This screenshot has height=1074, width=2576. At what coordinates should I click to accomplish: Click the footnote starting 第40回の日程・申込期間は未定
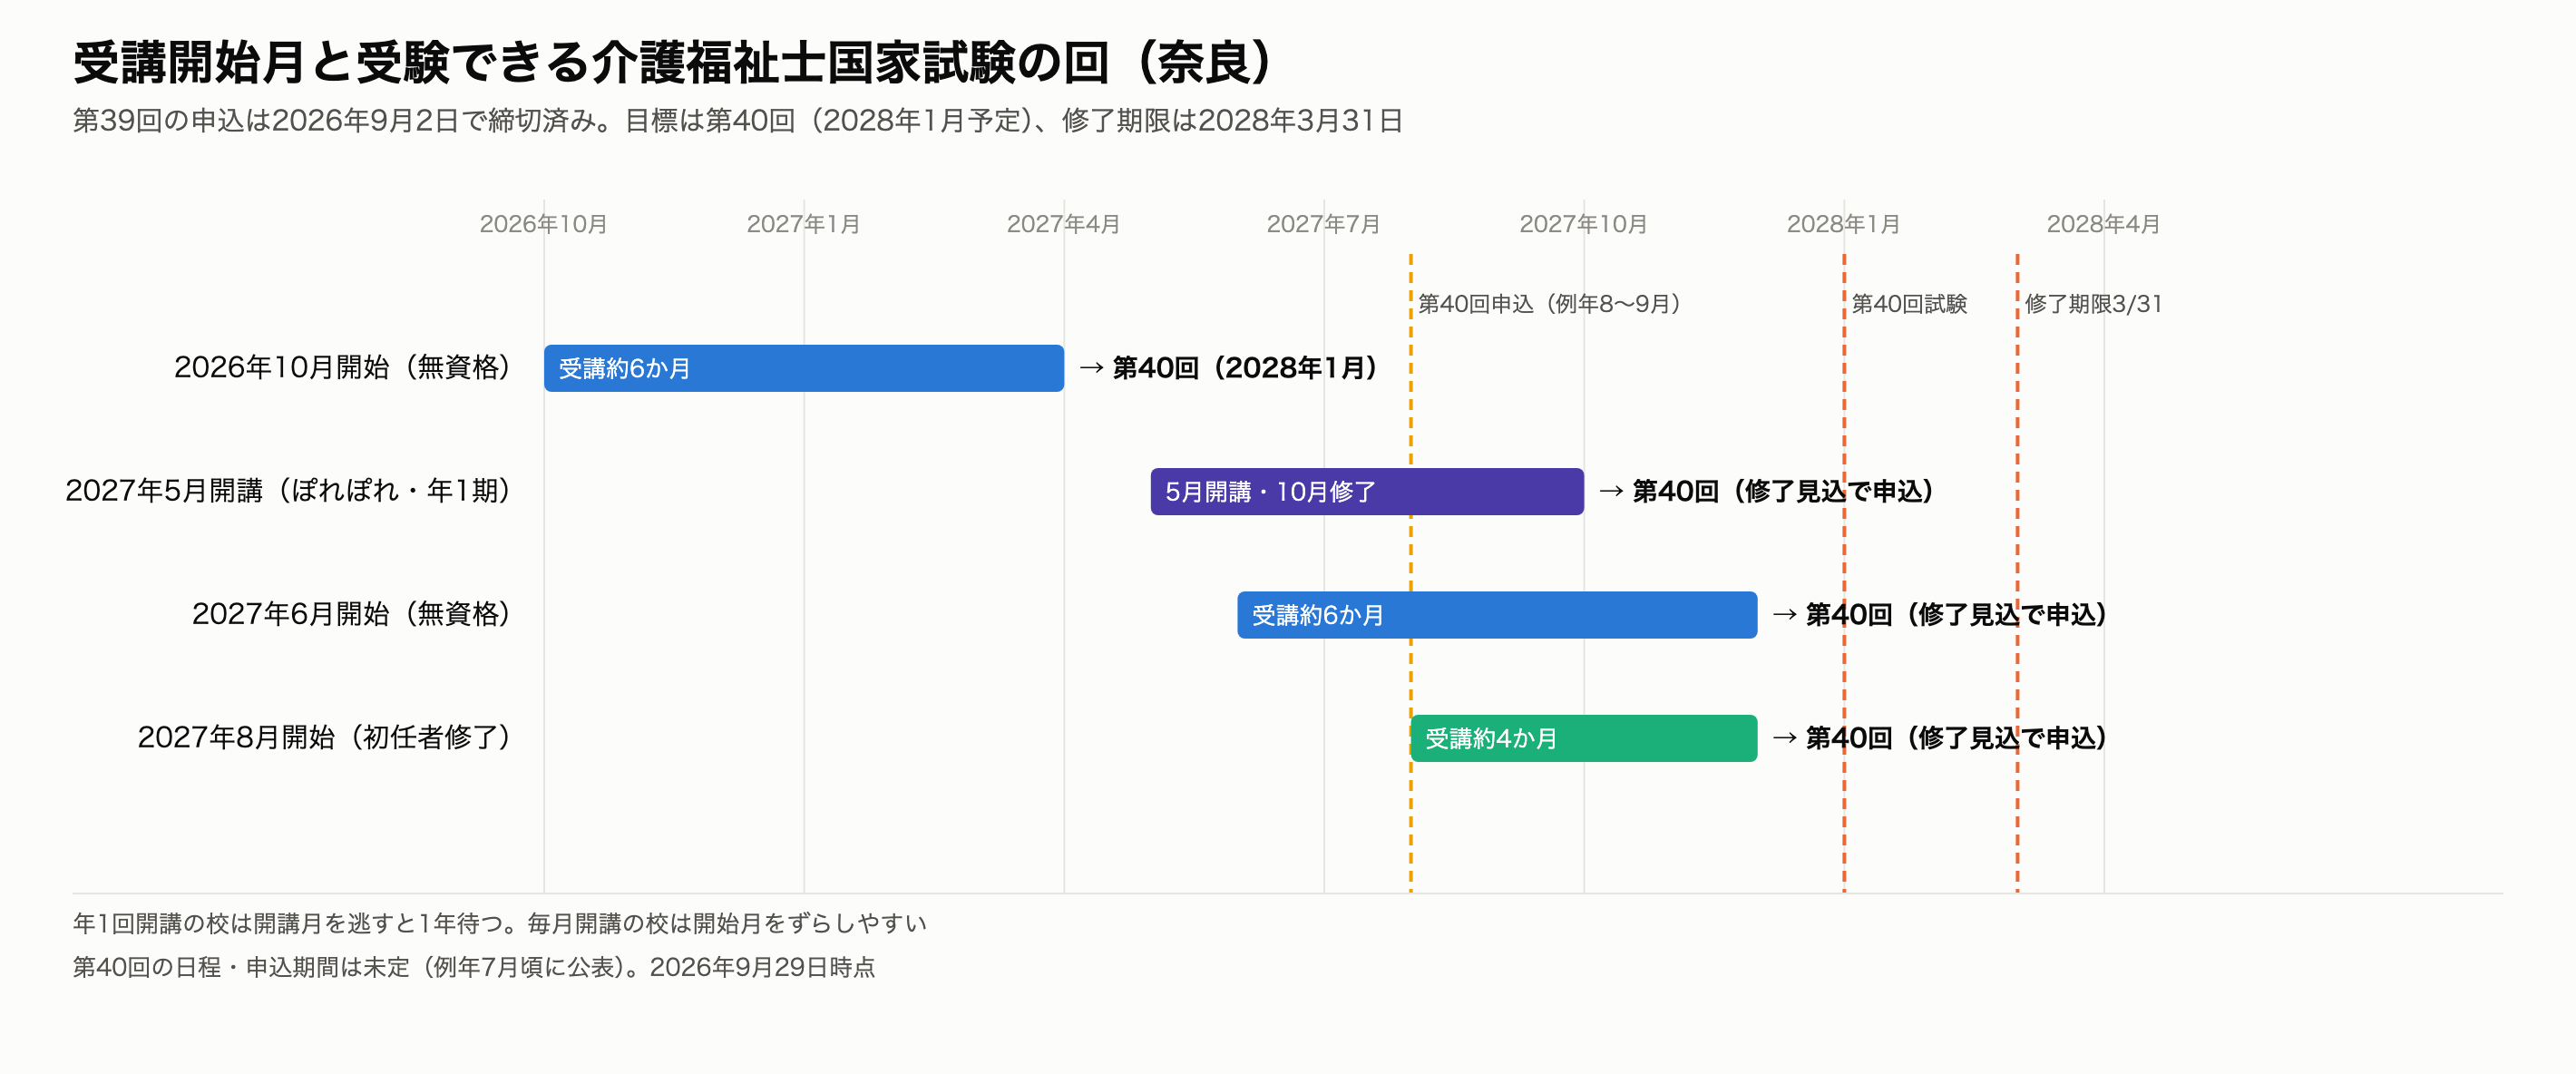(x=474, y=967)
